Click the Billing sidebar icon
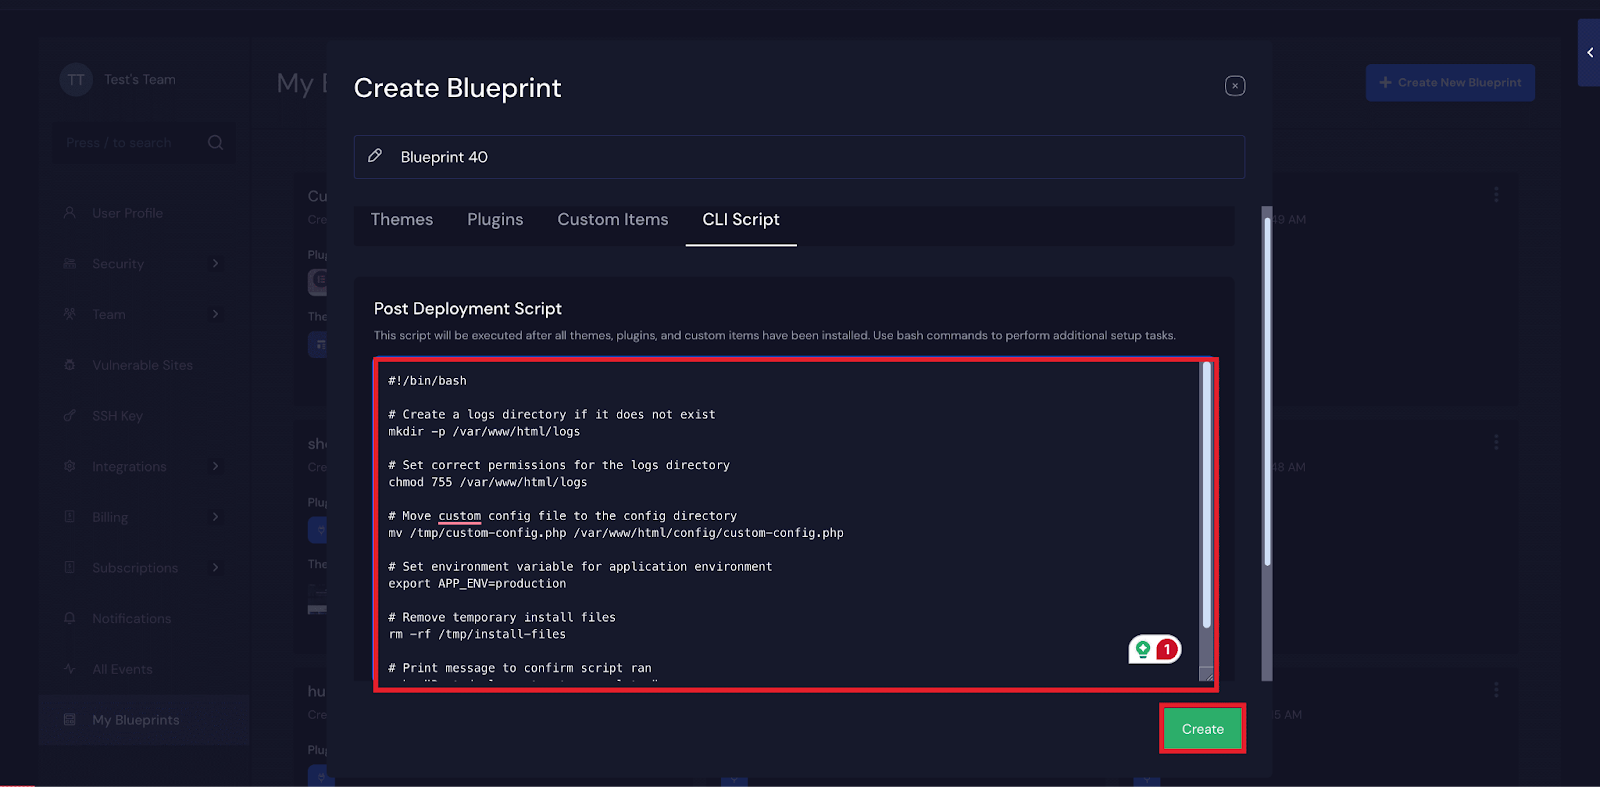1600x787 pixels. pos(70,517)
